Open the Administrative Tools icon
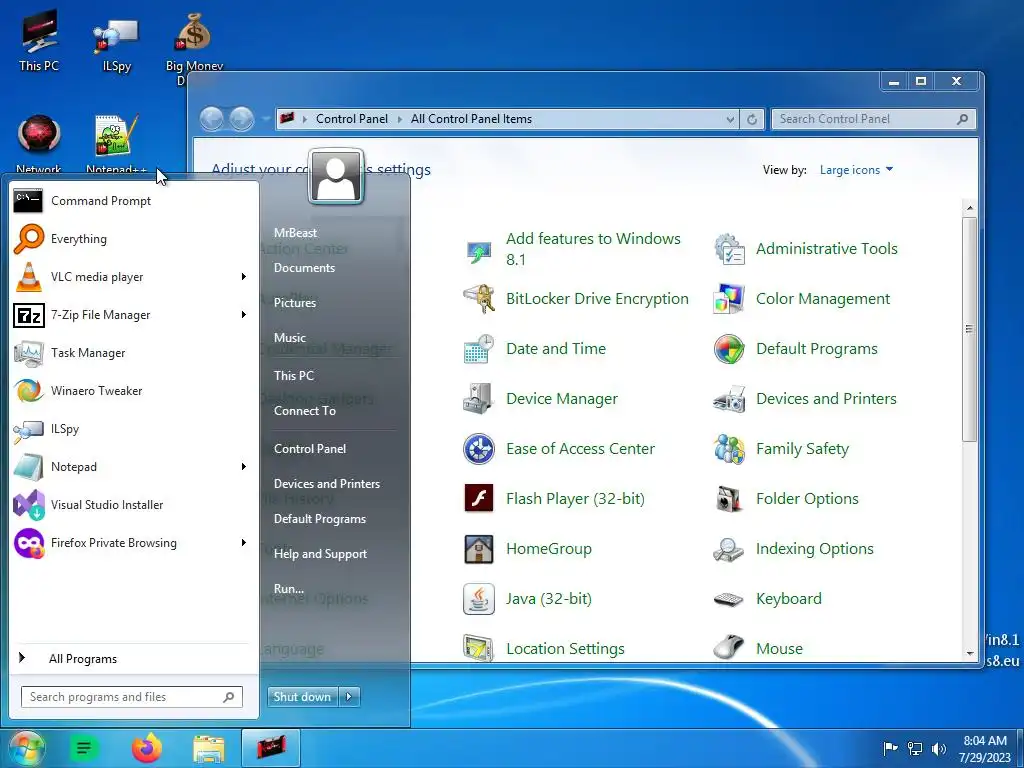The height and width of the screenshot is (768, 1024). (x=728, y=249)
